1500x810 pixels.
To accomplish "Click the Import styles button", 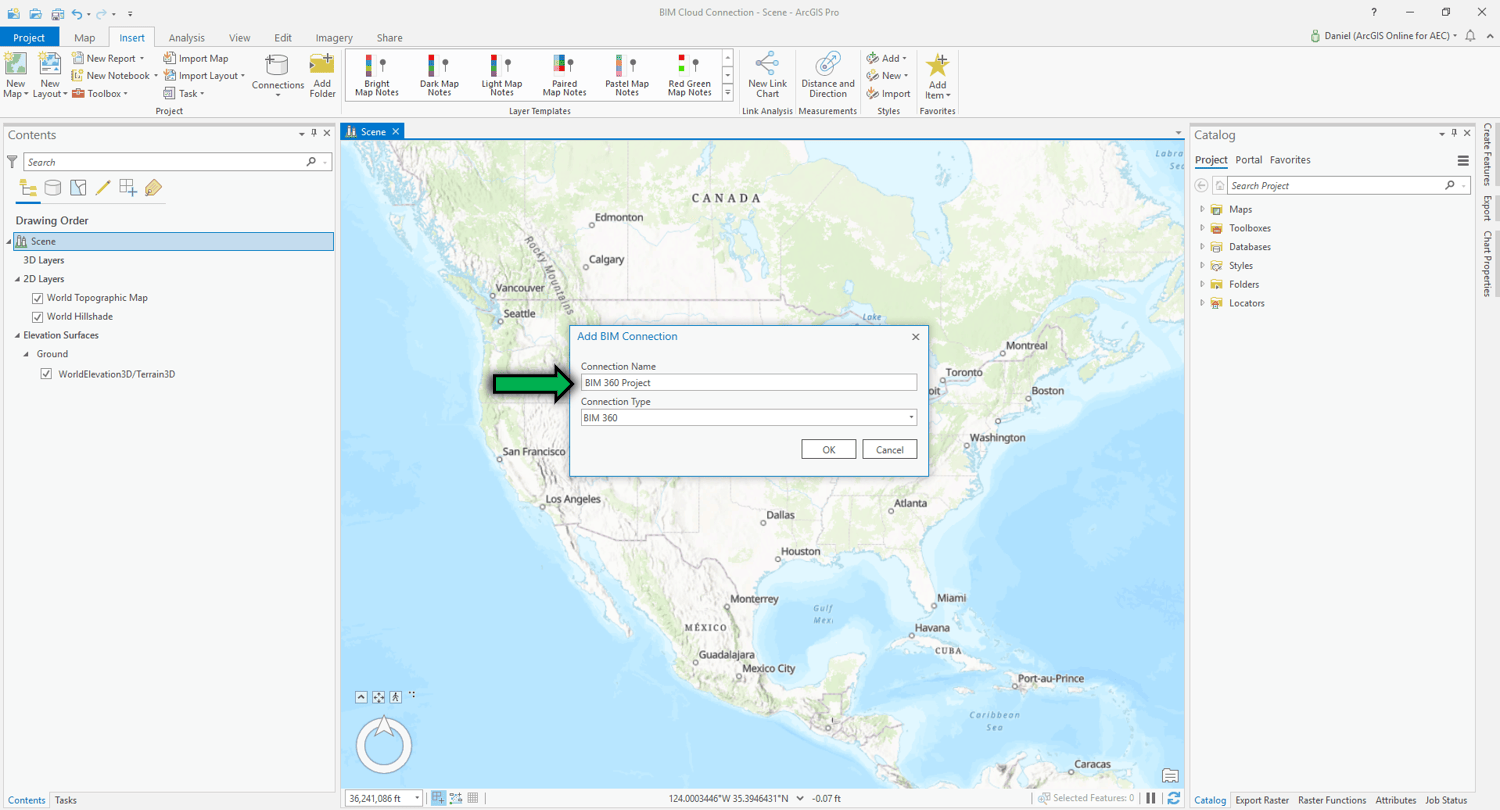I will (x=888, y=94).
